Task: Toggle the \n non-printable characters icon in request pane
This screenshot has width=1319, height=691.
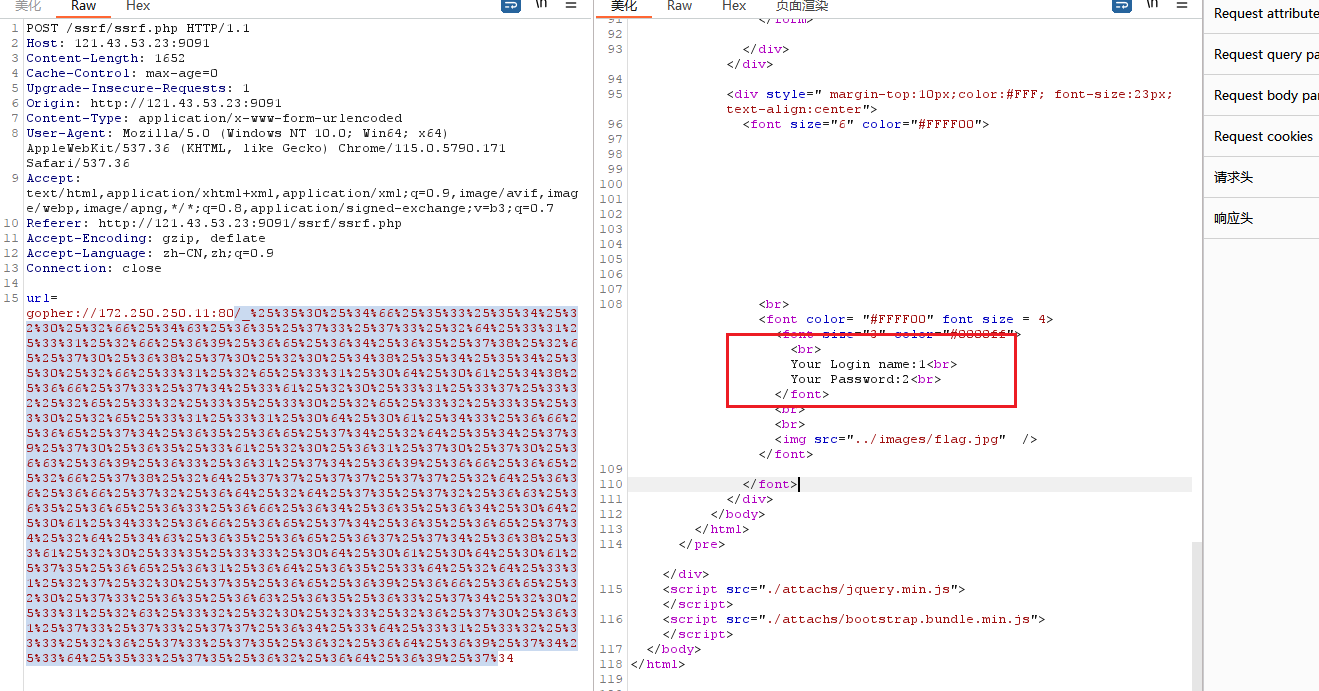Action: coord(541,4)
